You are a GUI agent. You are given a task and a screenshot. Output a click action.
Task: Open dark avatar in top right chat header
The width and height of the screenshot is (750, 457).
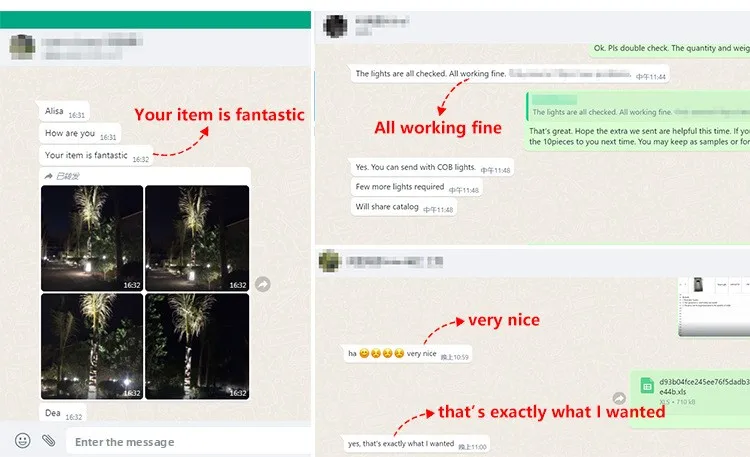[x=336, y=26]
